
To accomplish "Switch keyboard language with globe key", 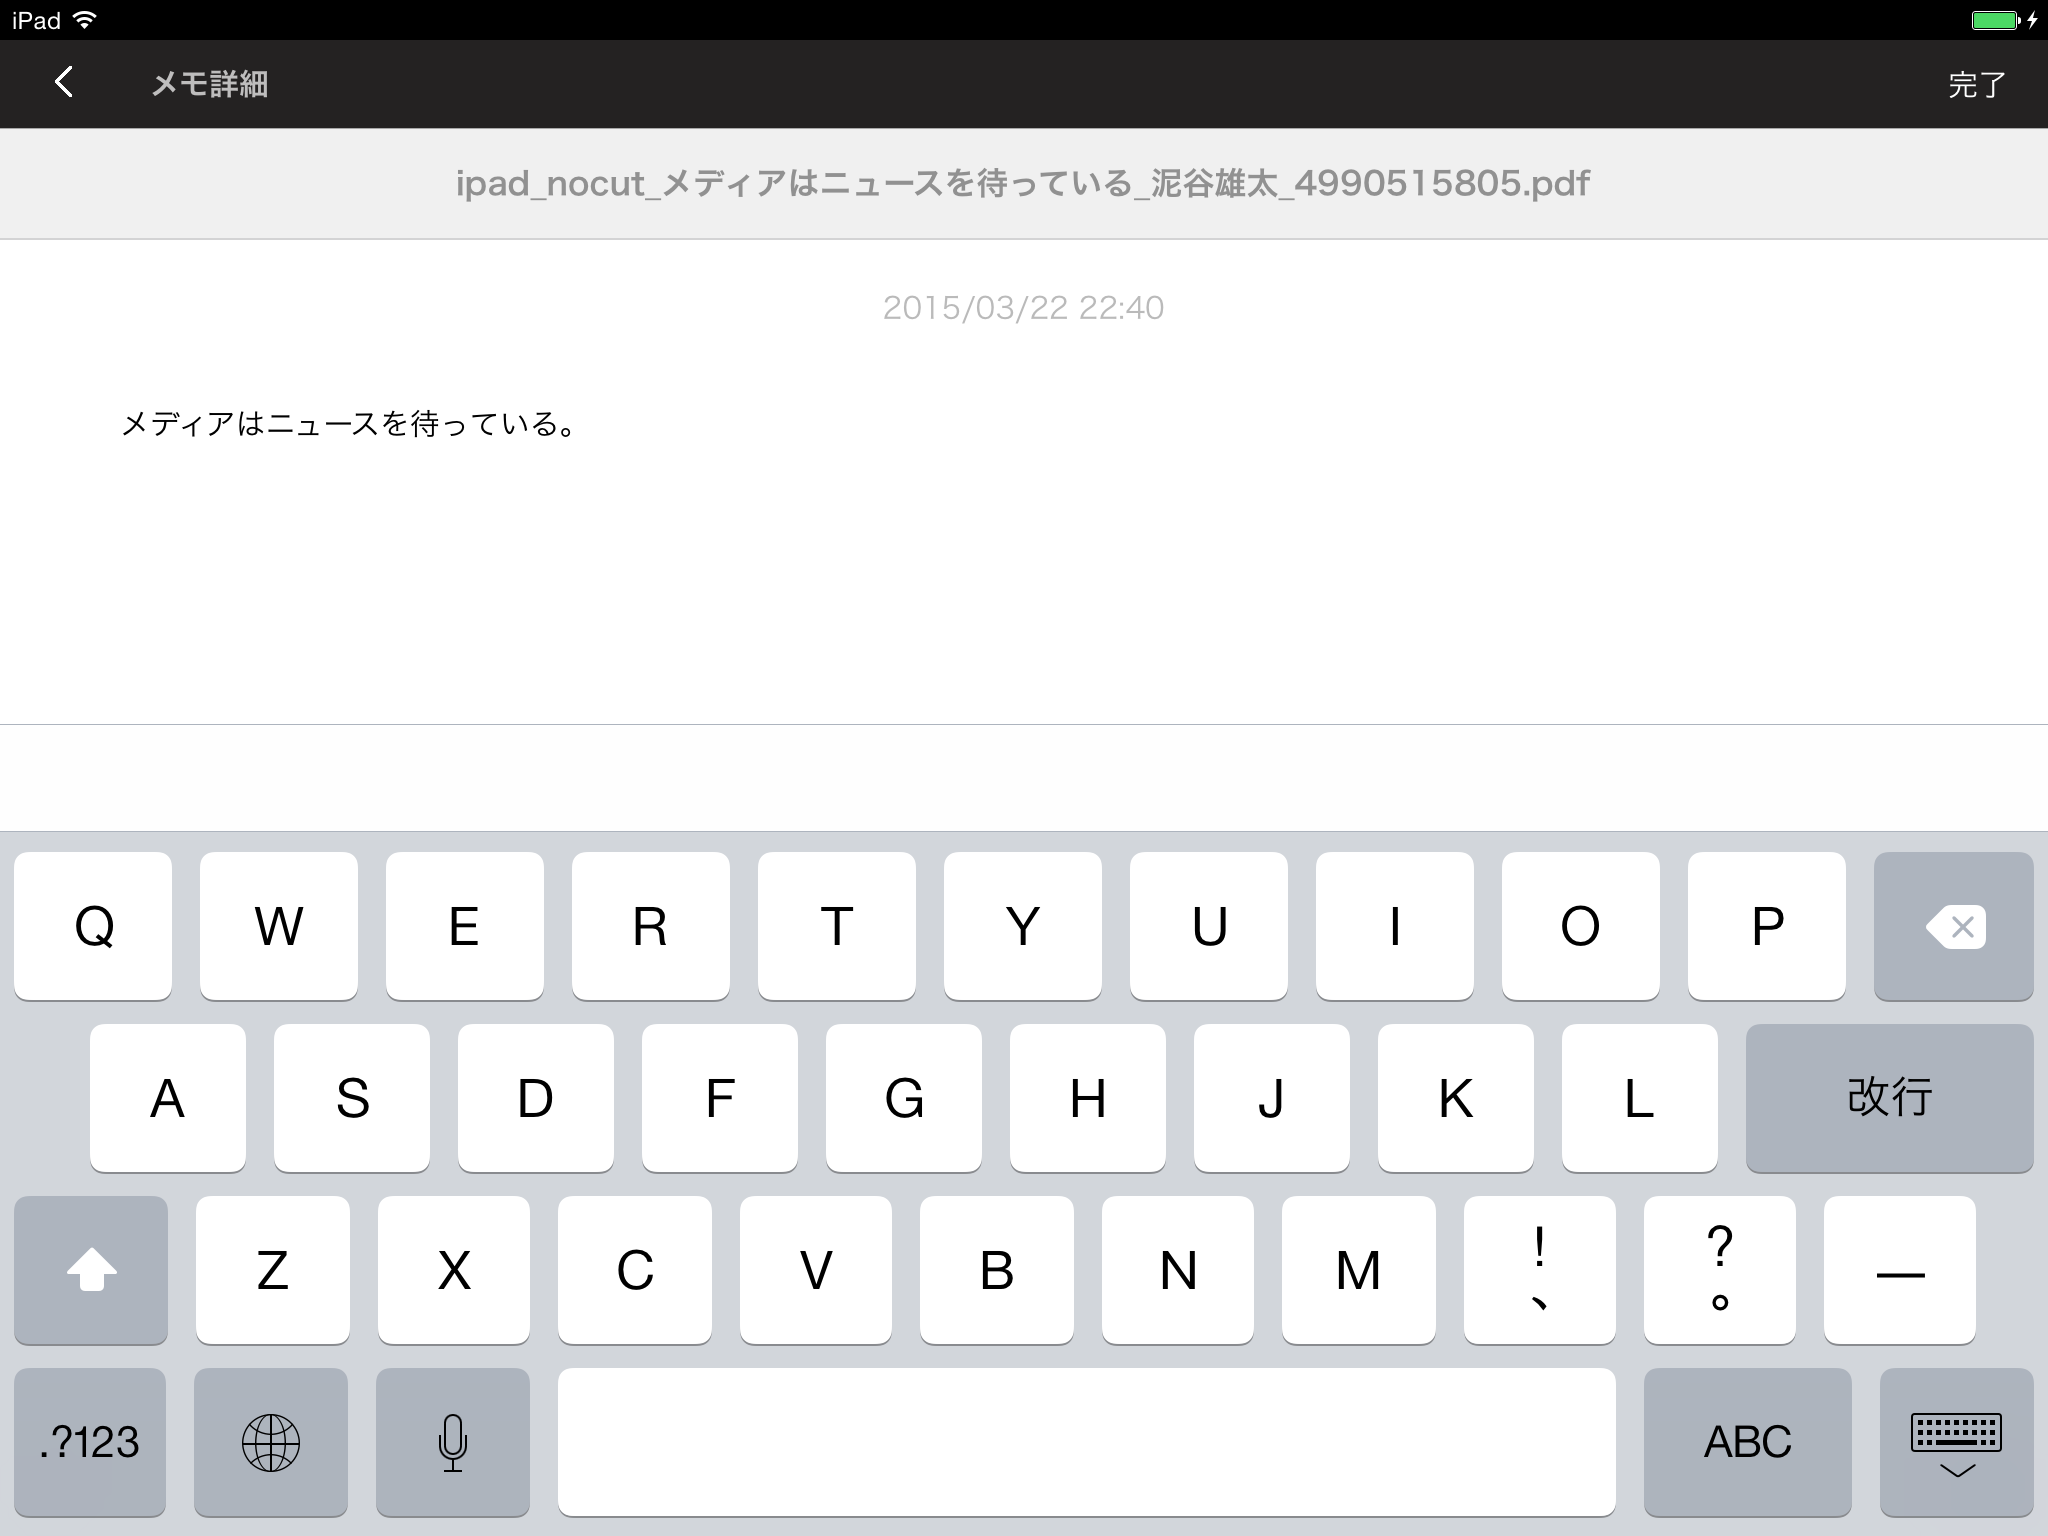I will click(271, 1442).
